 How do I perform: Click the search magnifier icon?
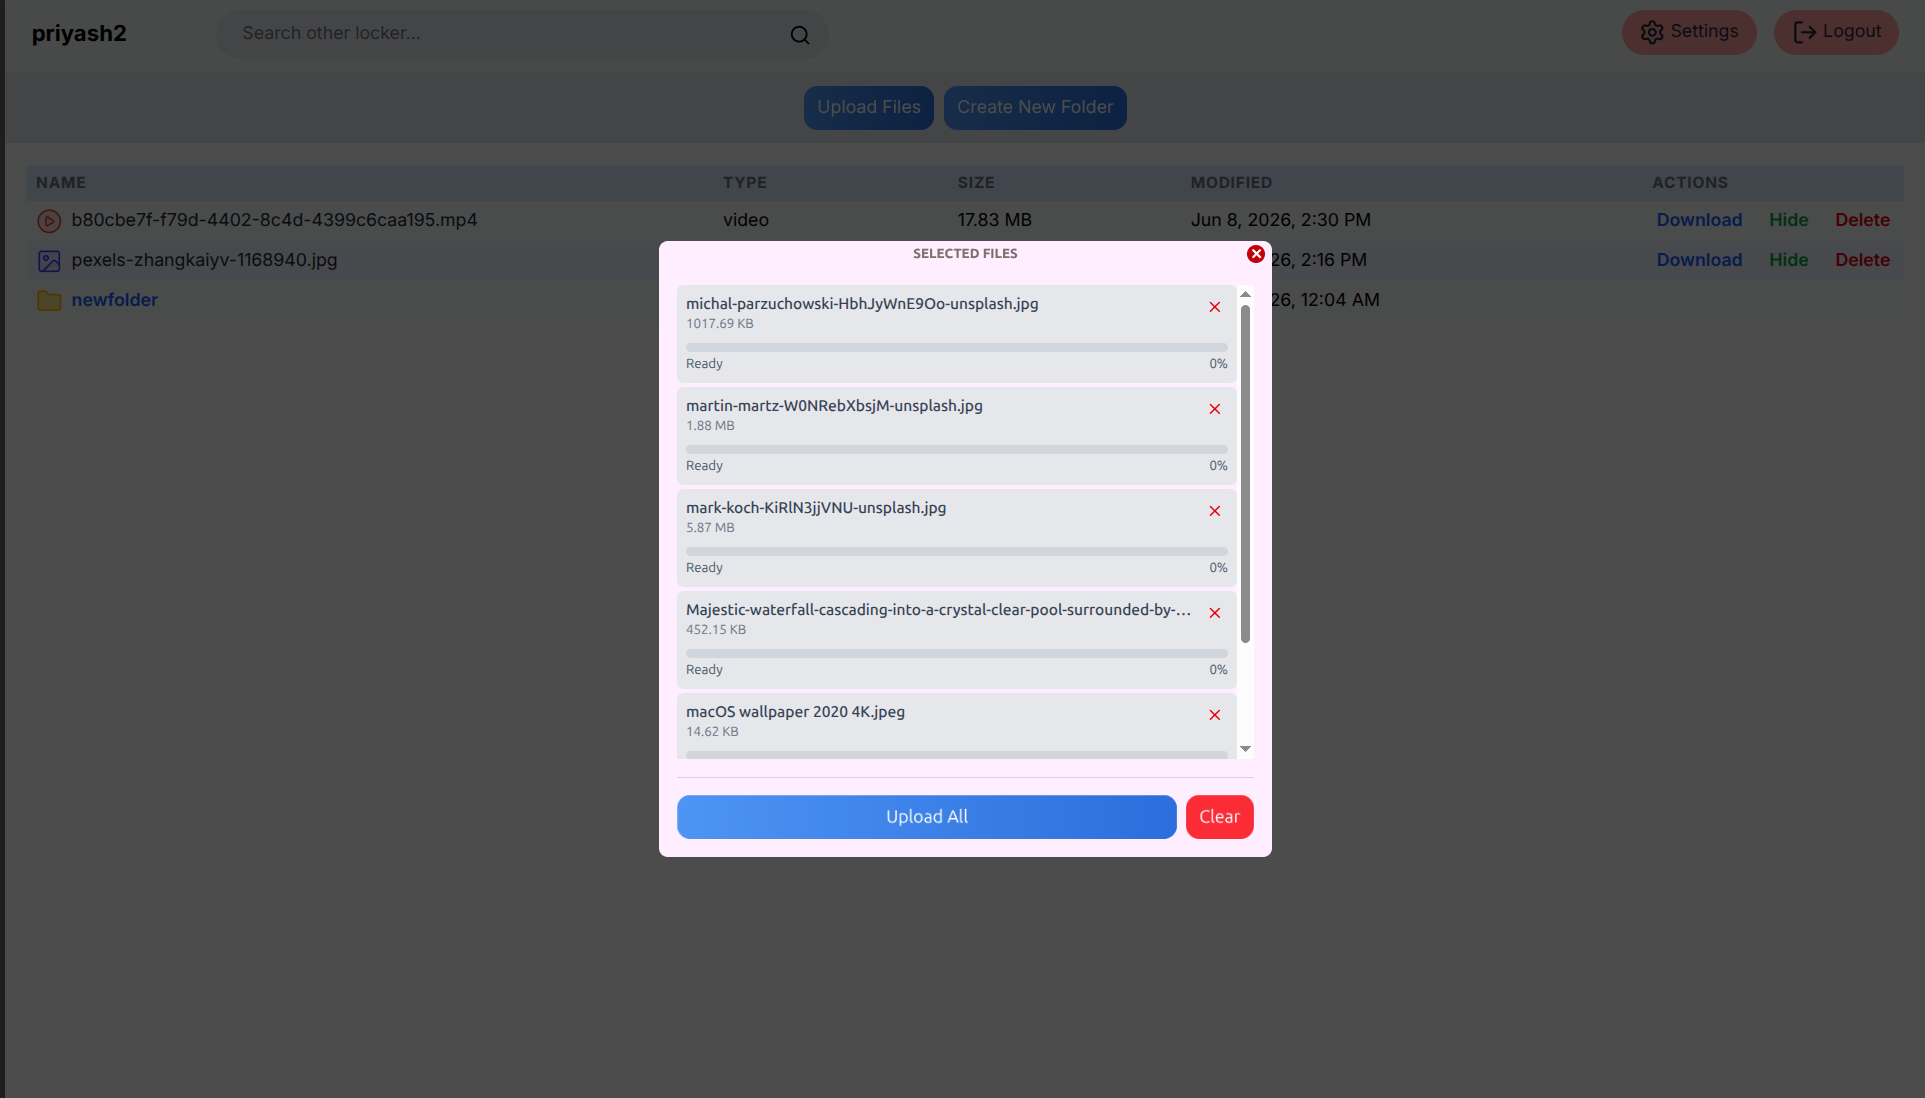pyautogui.click(x=800, y=35)
